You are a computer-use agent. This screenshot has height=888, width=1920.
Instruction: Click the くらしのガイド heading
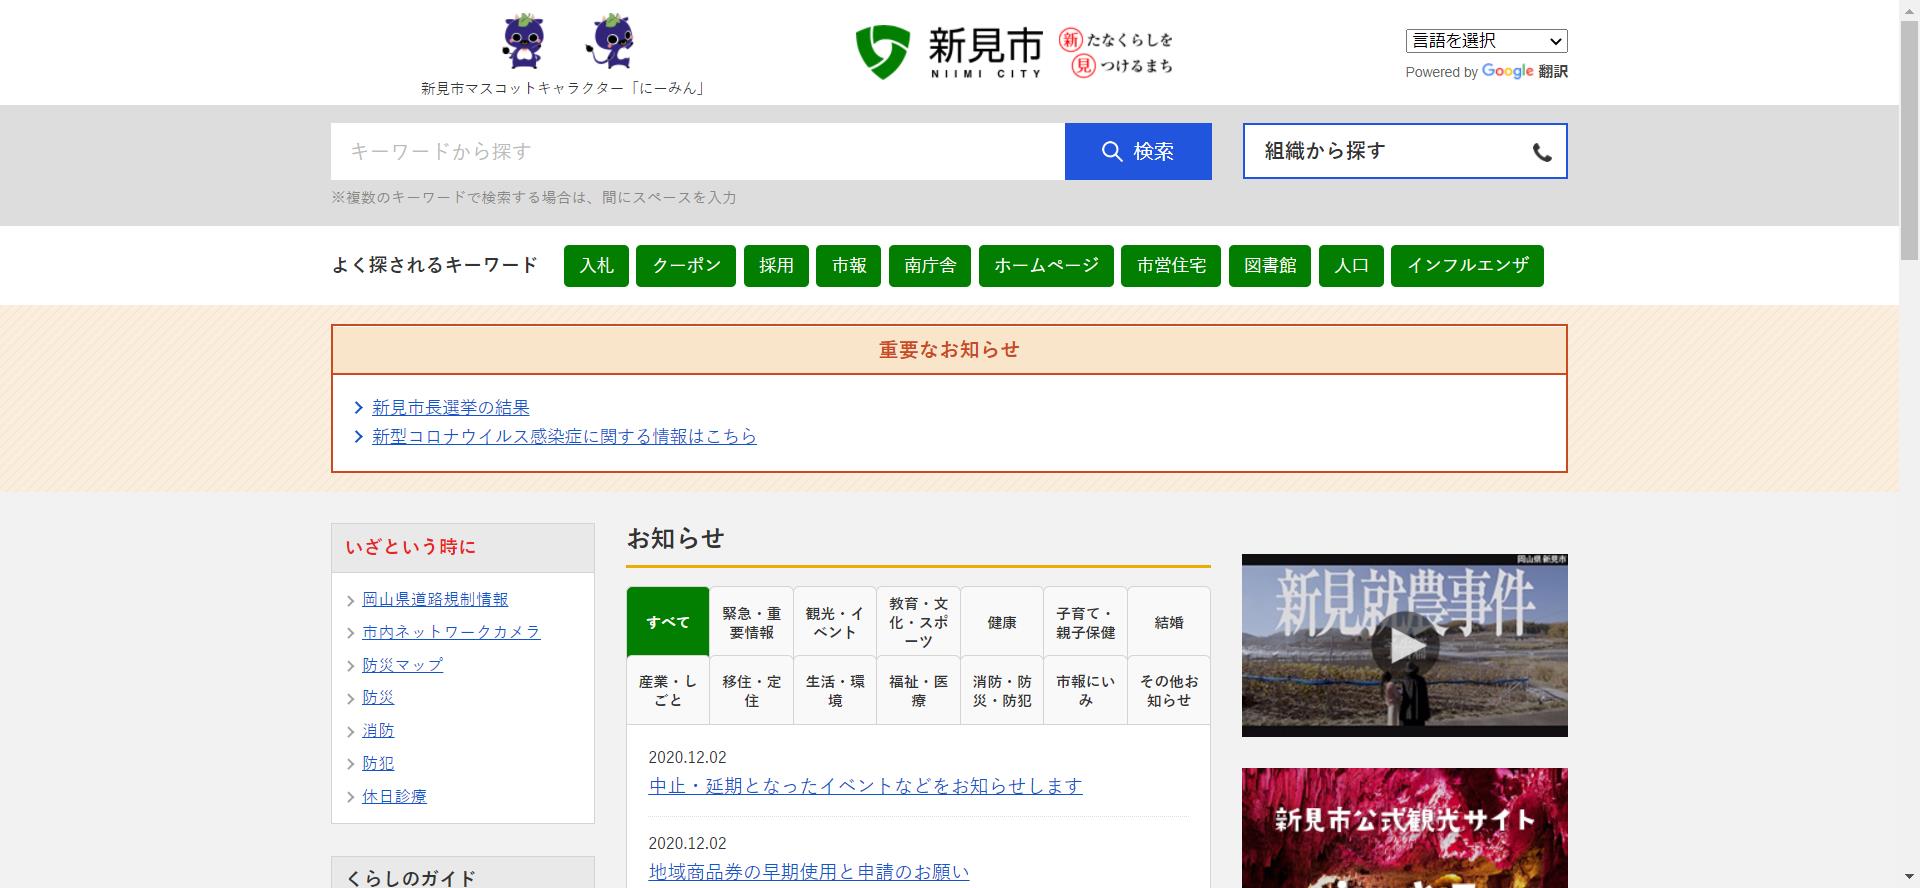tap(410, 878)
